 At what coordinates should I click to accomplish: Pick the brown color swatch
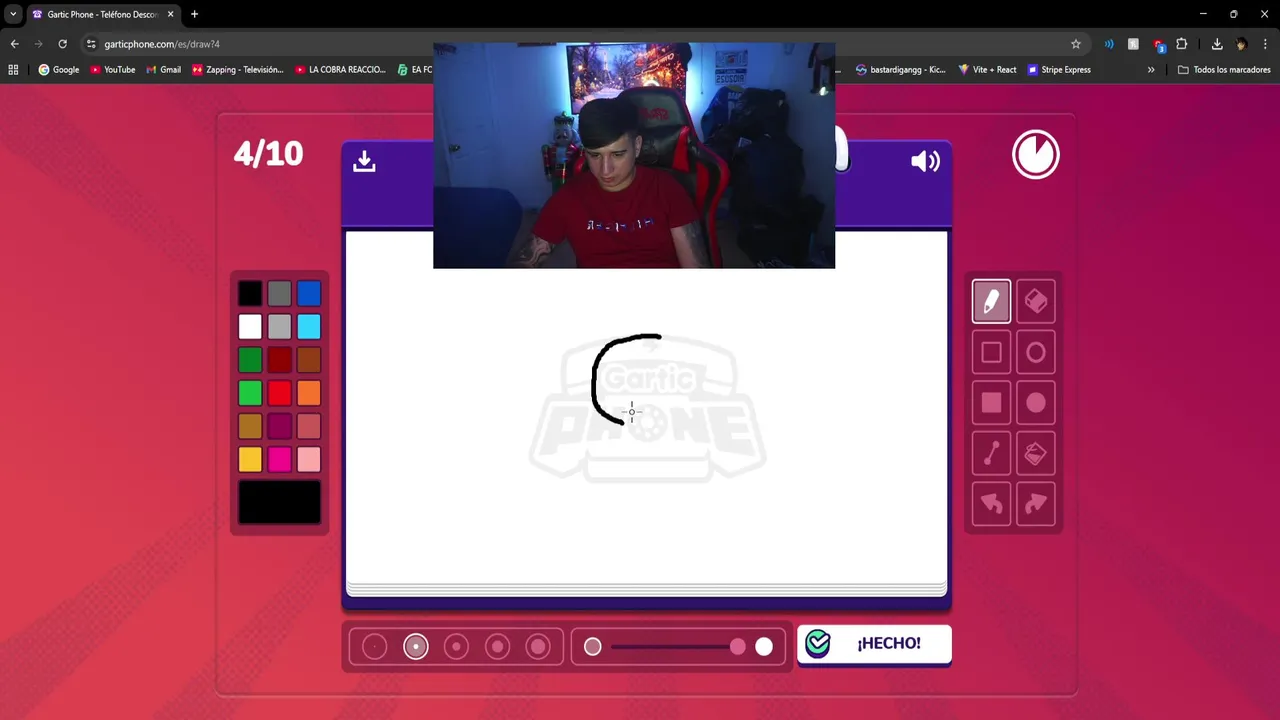[x=308, y=360]
